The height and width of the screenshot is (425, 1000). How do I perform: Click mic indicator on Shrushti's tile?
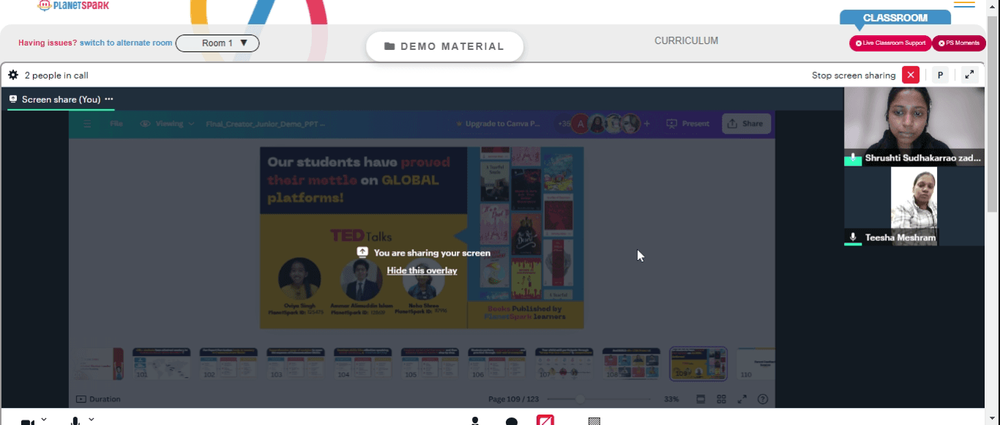click(x=853, y=158)
